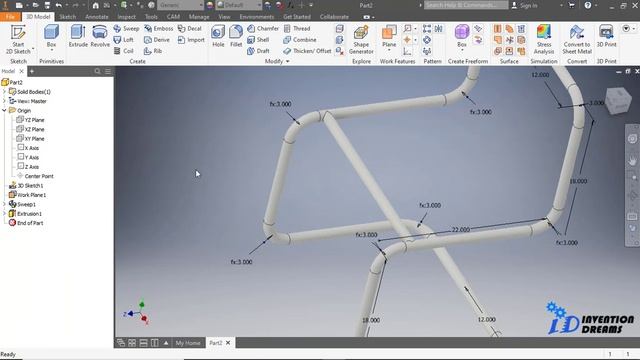Image resolution: width=640 pixels, height=360 pixels.
Task: Open the File menu
Action: (10, 17)
